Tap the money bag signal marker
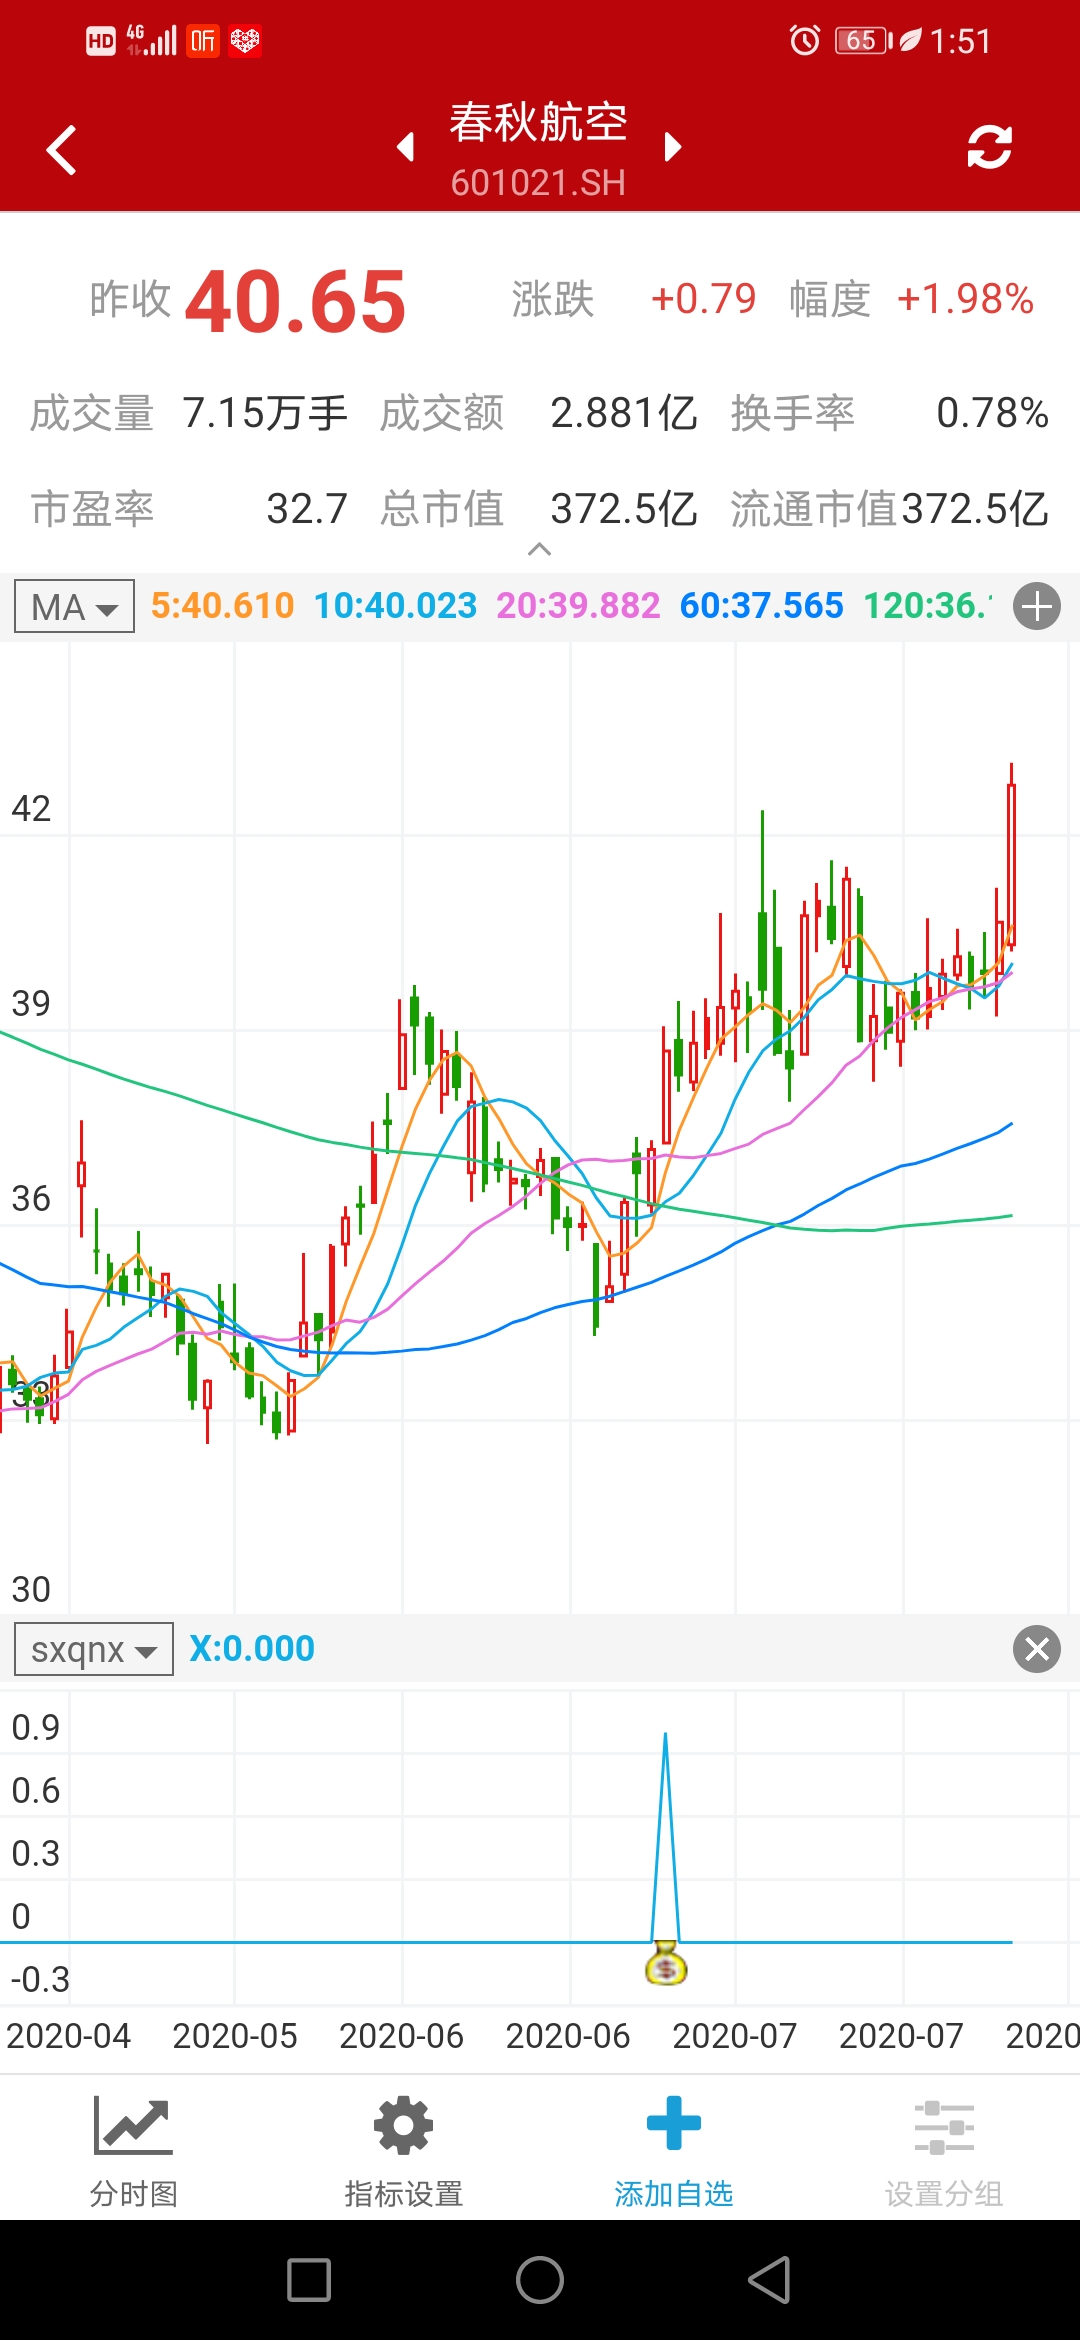The height and width of the screenshot is (2340, 1080). click(666, 1962)
